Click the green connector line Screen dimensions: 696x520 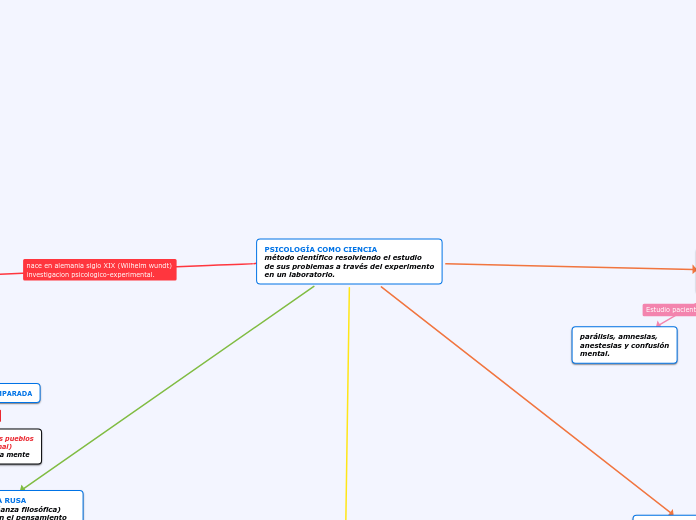(169, 387)
